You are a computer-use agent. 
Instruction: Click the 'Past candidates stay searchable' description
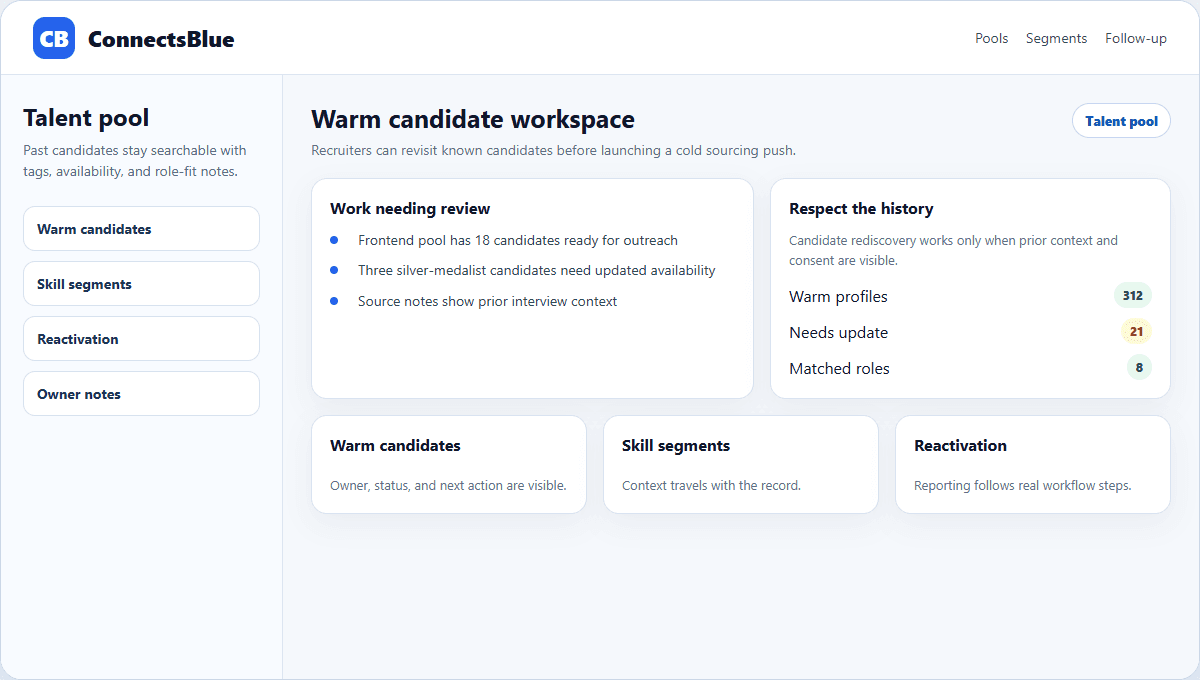(x=135, y=161)
